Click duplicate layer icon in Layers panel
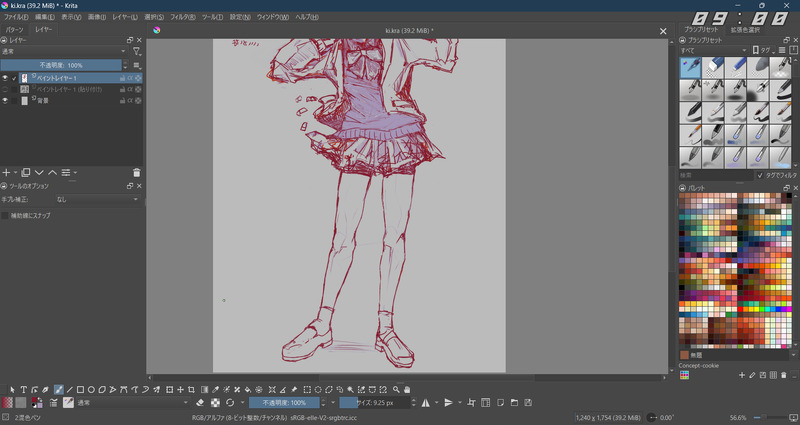800x425 pixels. pos(26,173)
